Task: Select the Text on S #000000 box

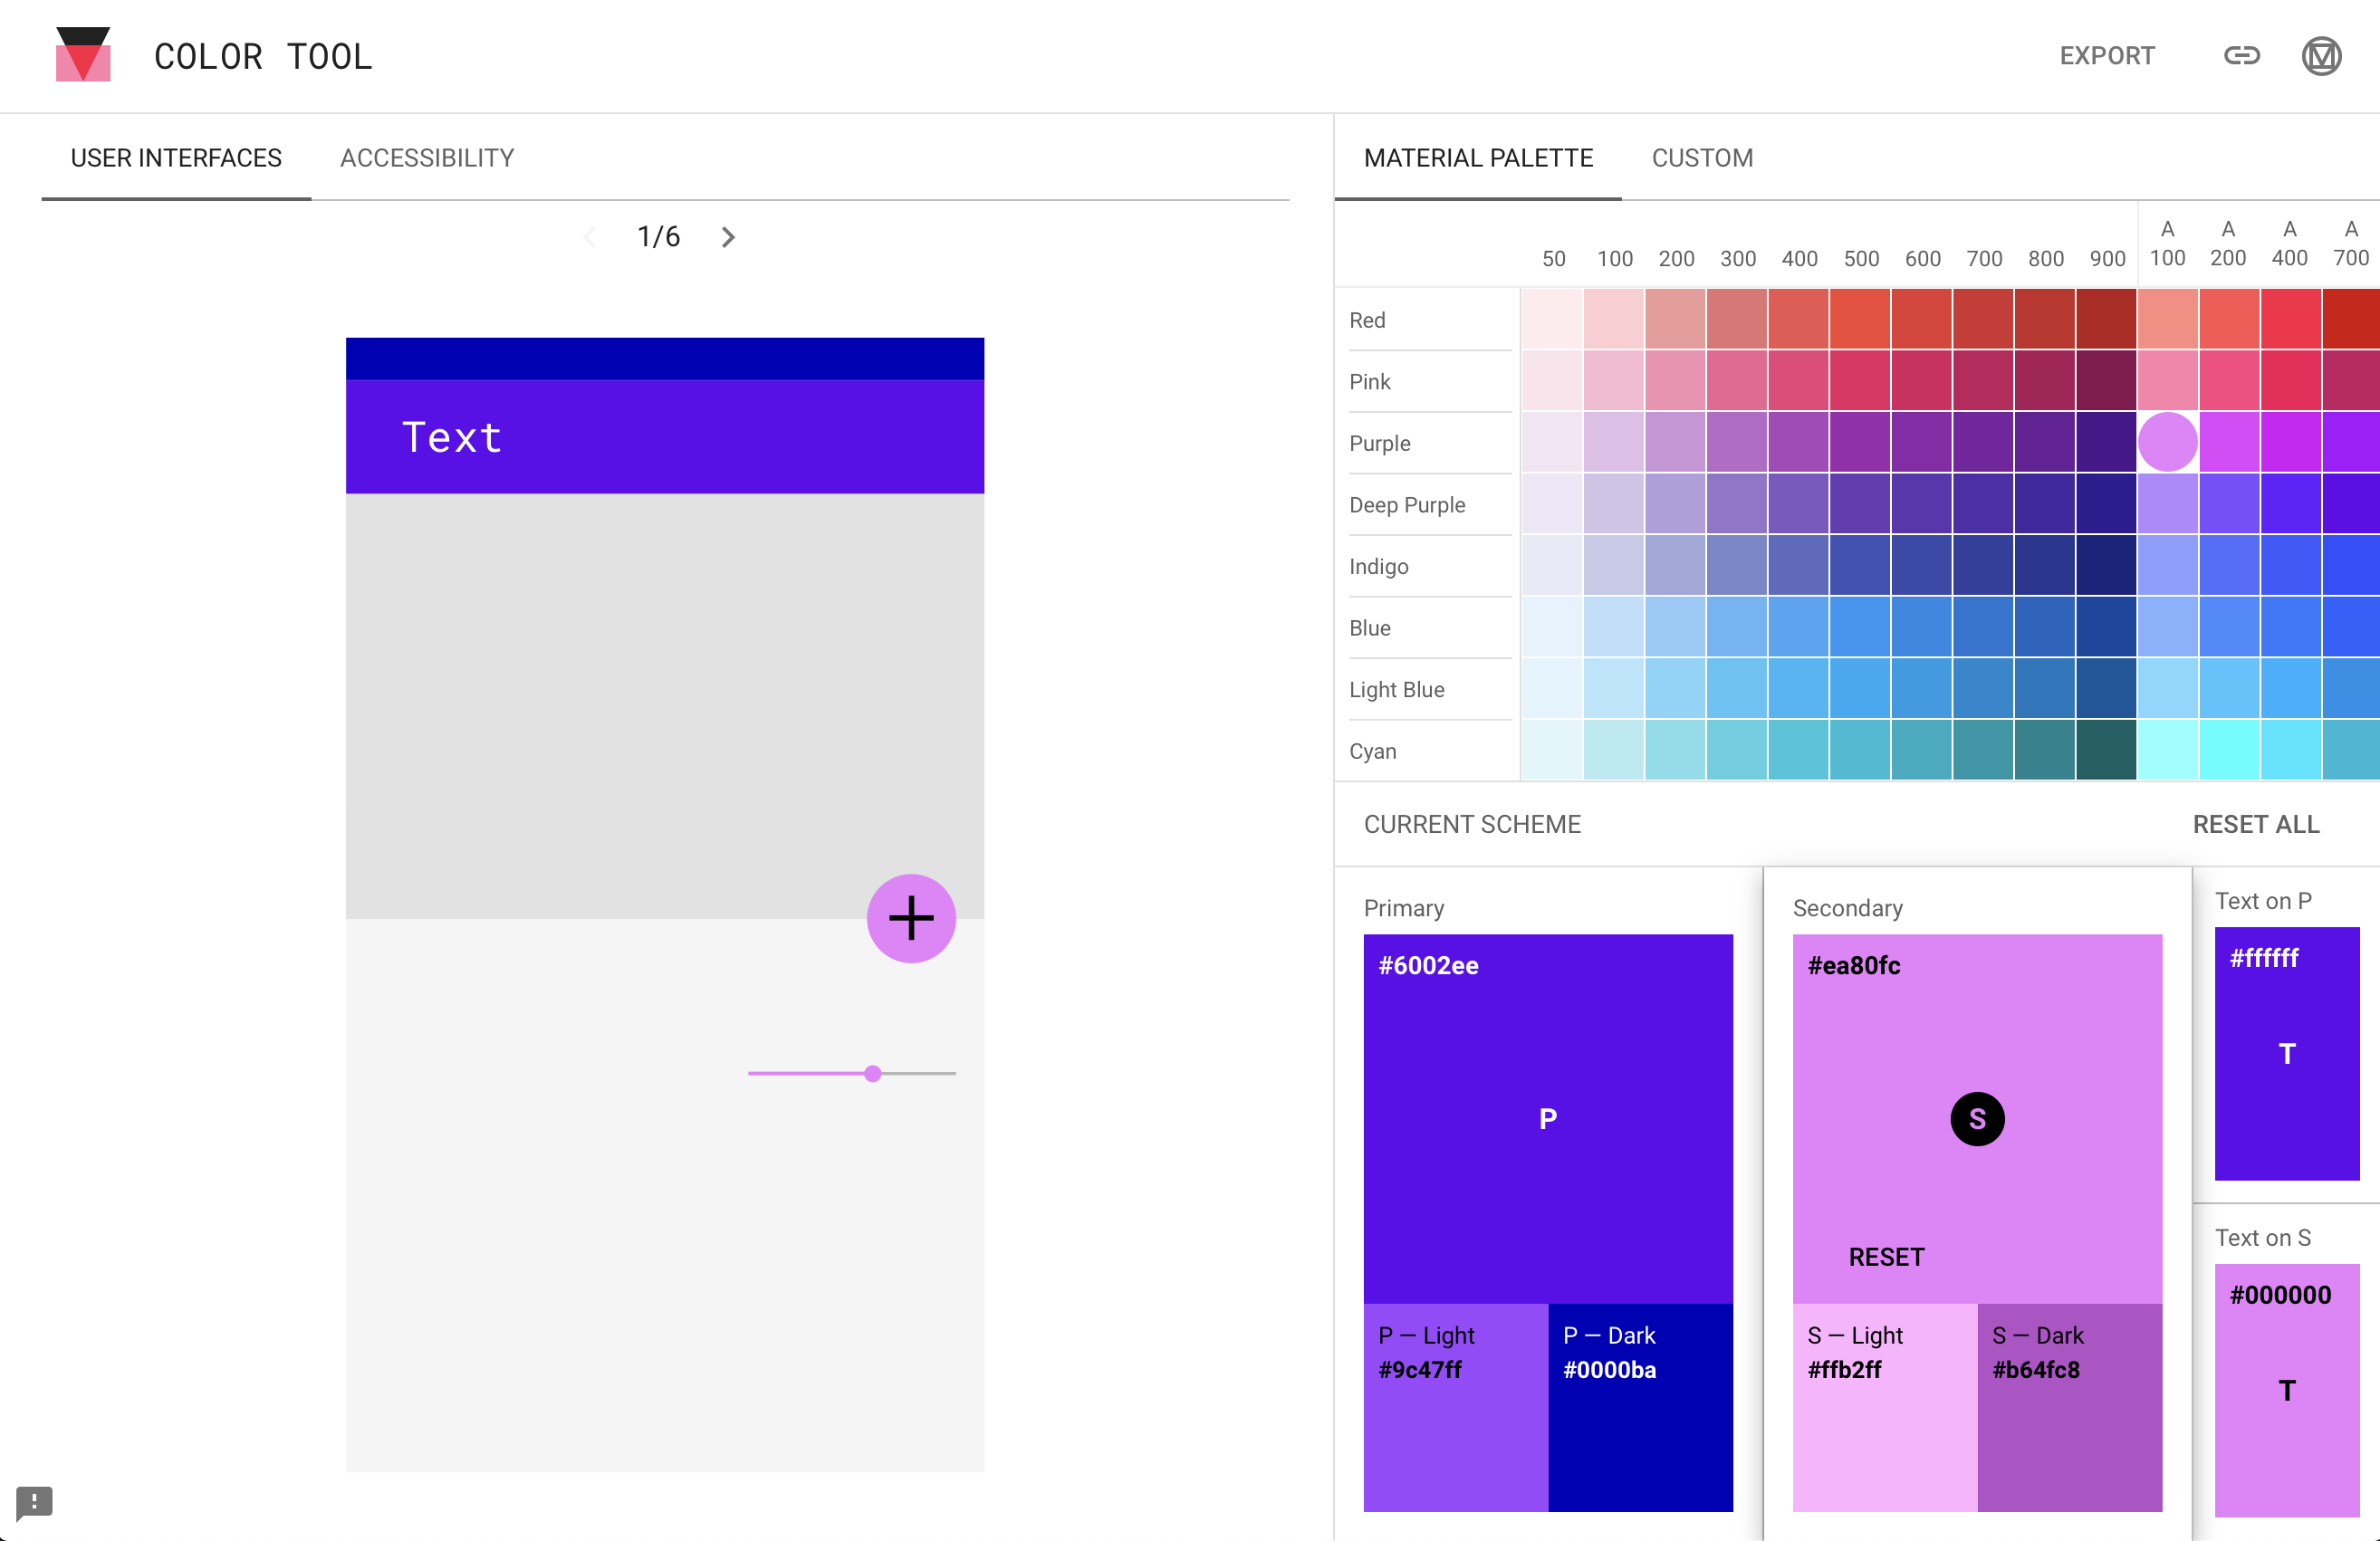Action: coord(2286,1389)
